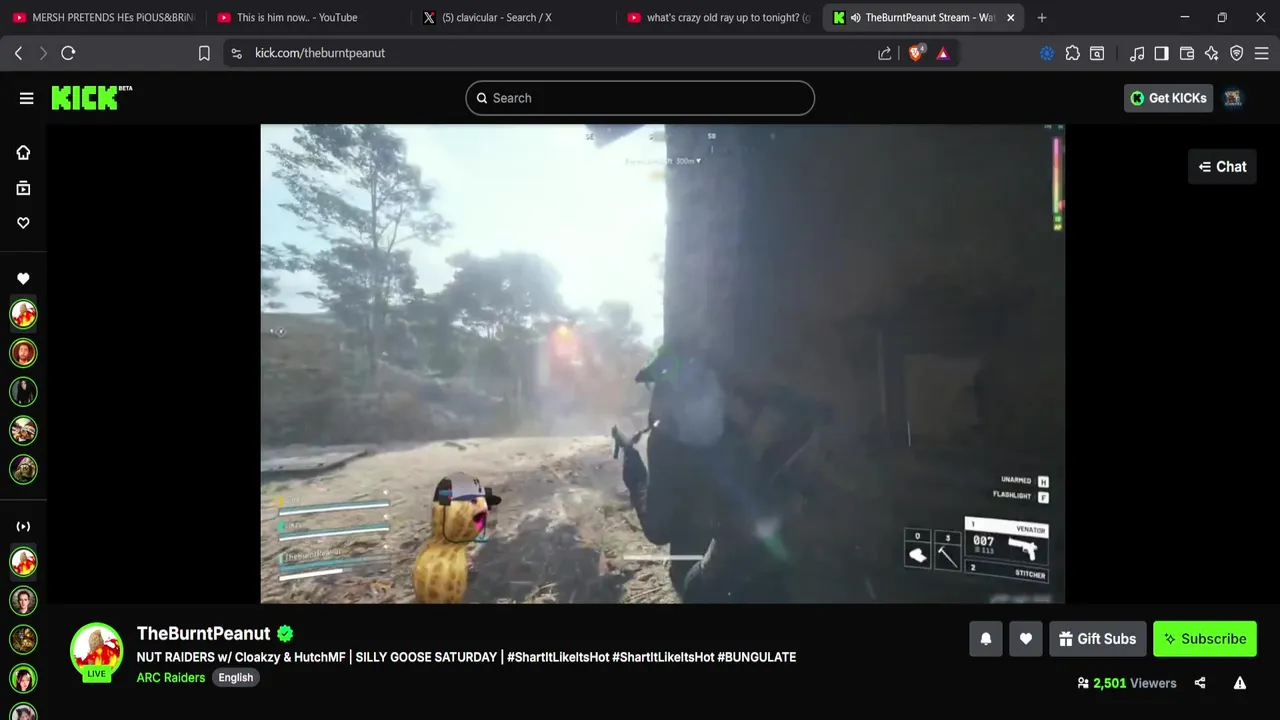Viewport: 1280px width, 720px height.
Task: Switch to clavicular Search X tab
Action: [512, 18]
